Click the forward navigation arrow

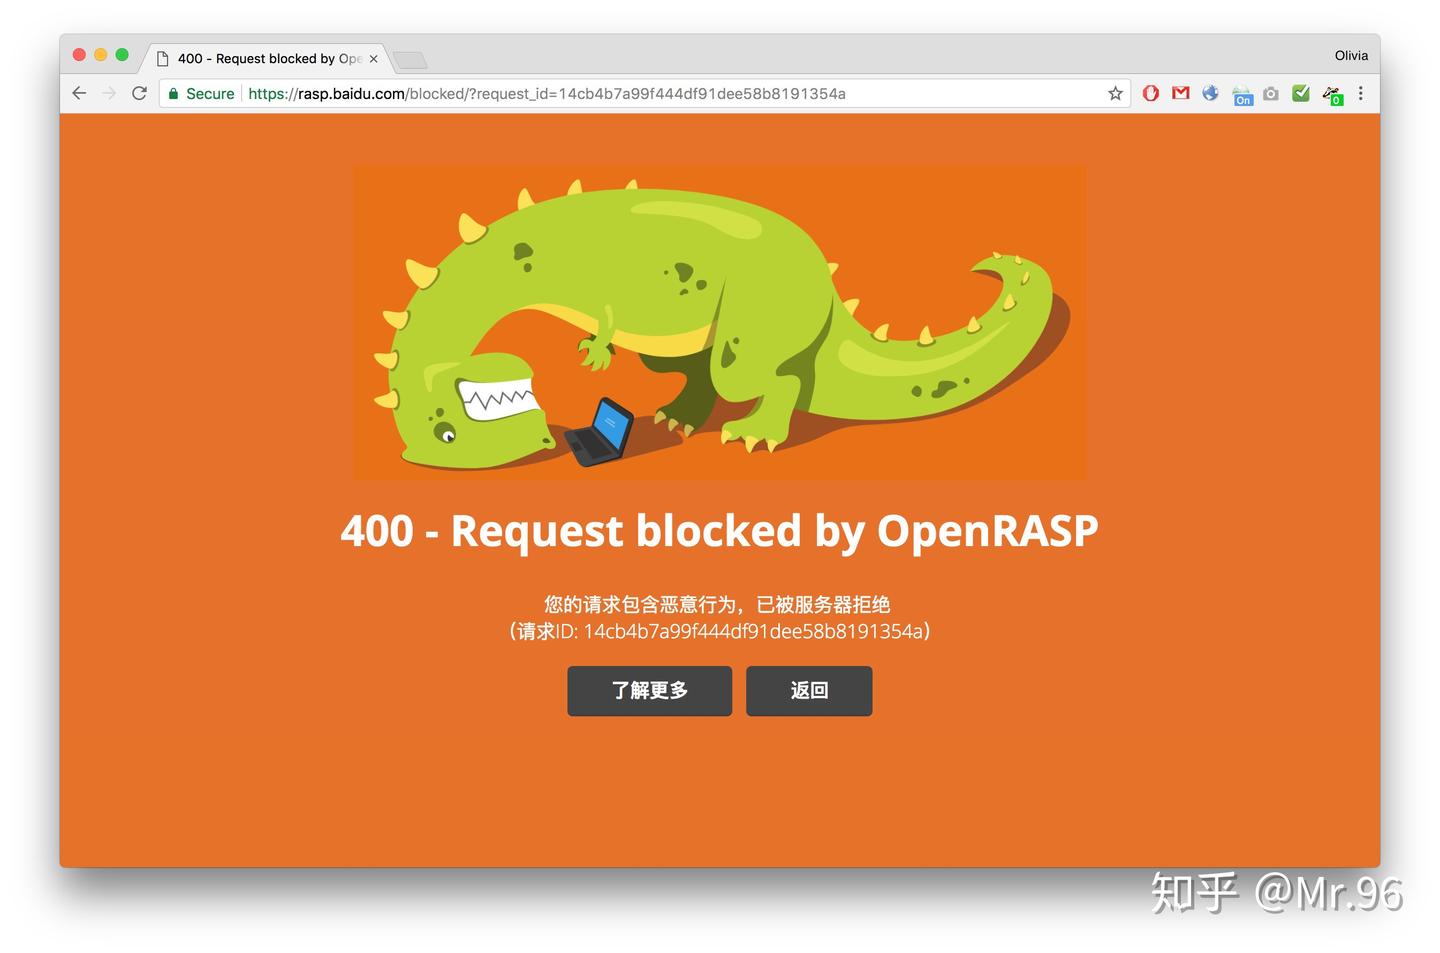109,93
